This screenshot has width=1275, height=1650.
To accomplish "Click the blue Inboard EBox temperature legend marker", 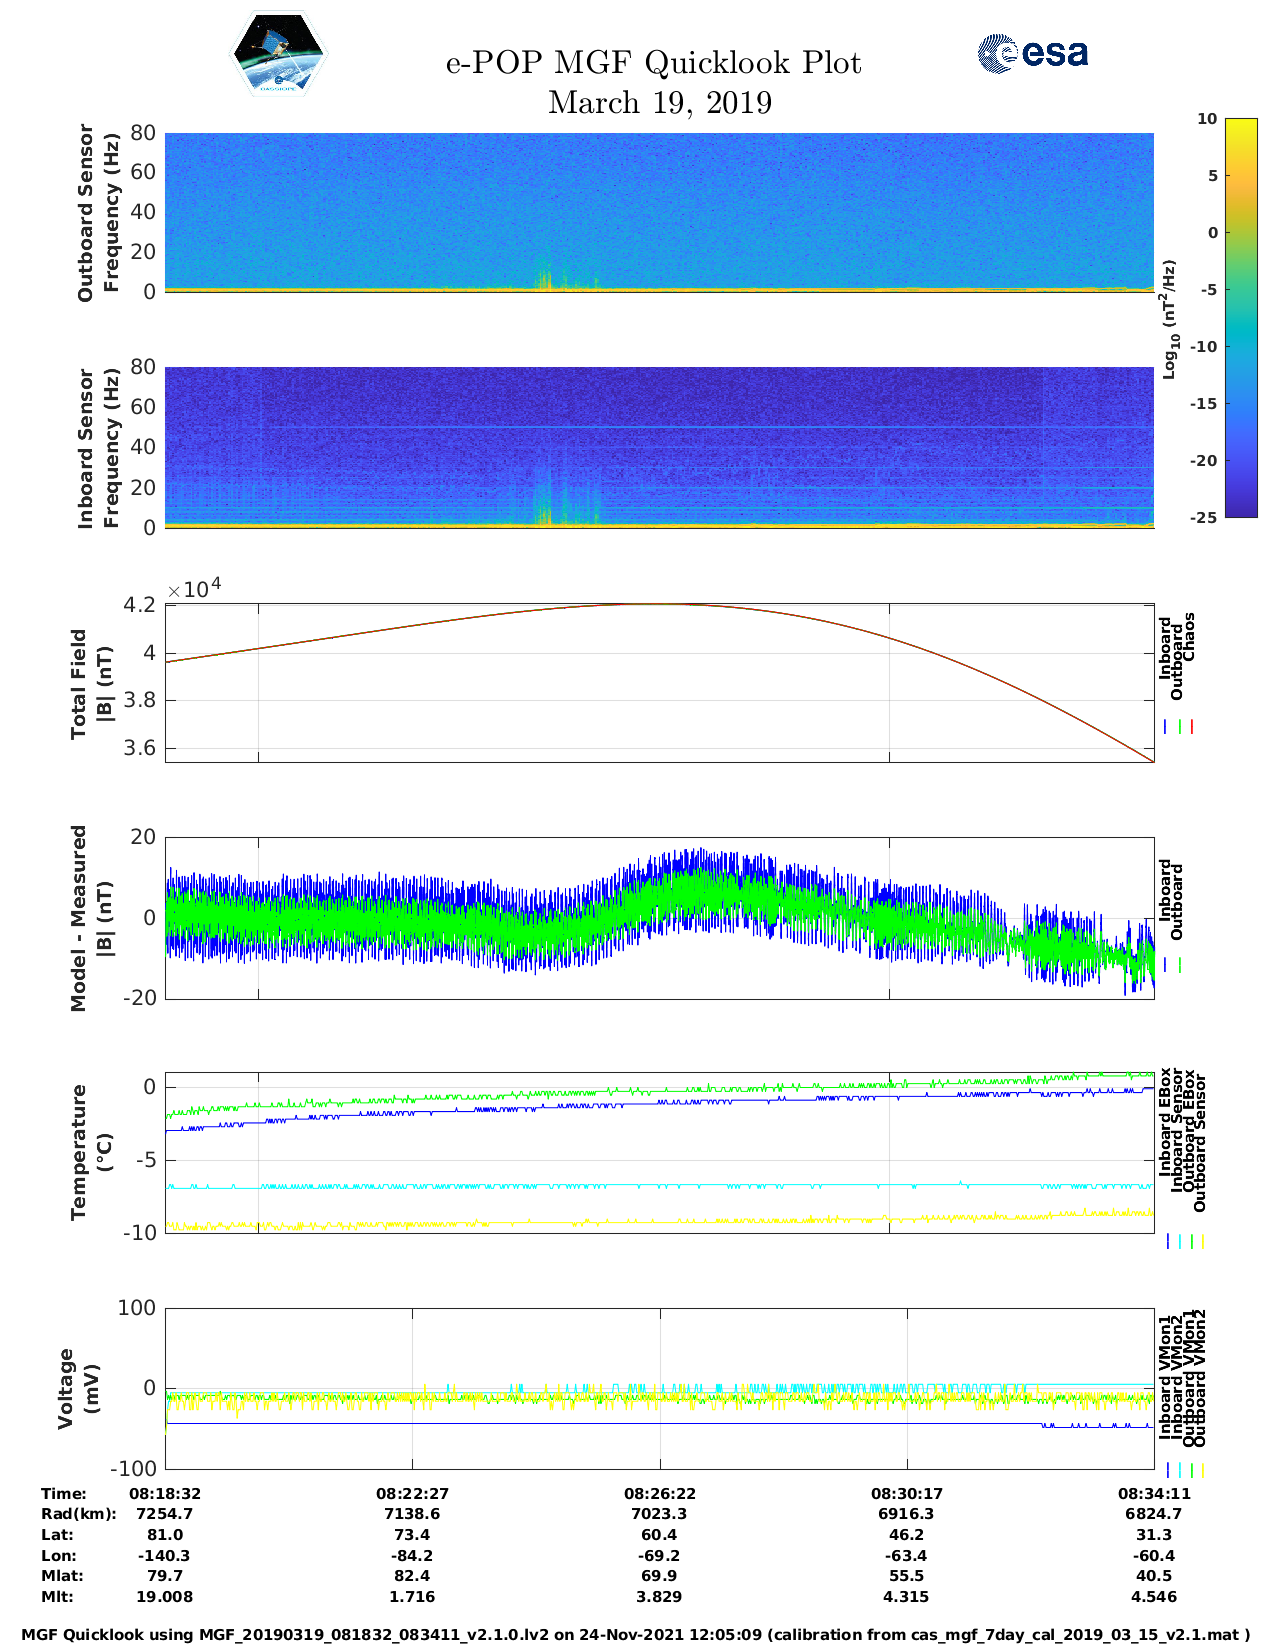I will (1167, 1241).
